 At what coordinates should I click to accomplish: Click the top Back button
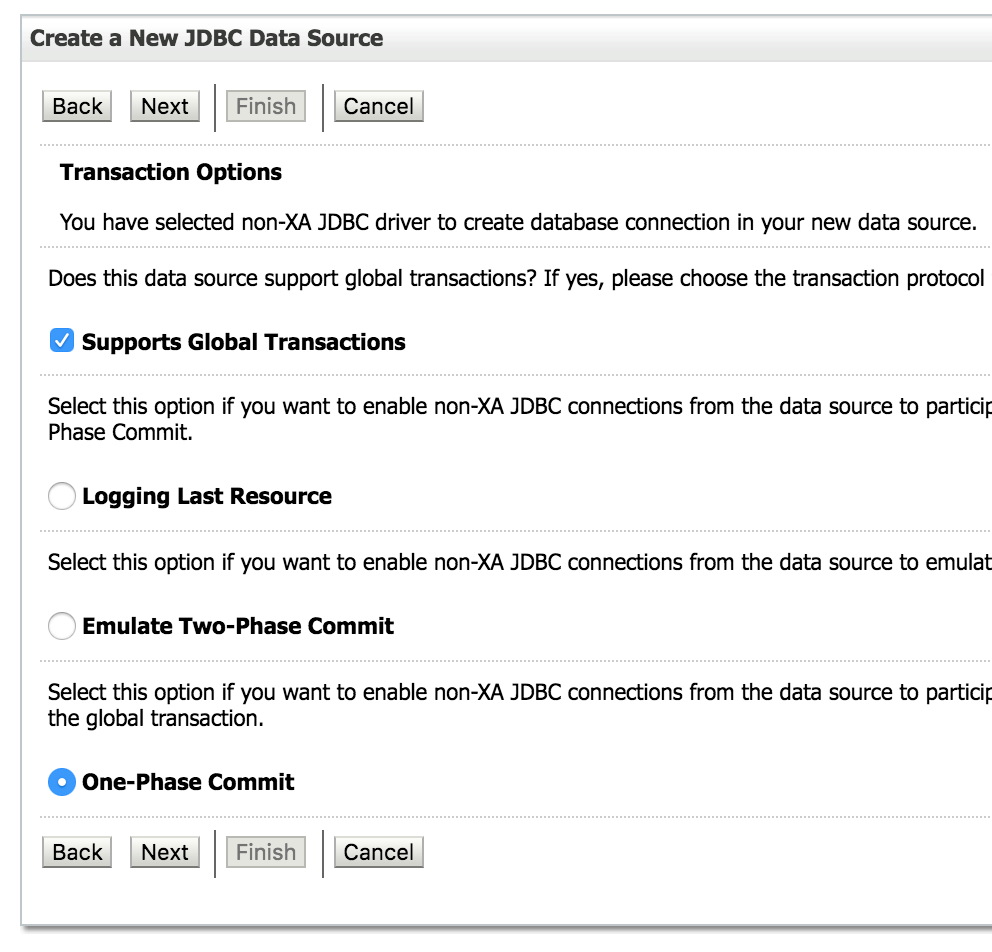click(76, 106)
